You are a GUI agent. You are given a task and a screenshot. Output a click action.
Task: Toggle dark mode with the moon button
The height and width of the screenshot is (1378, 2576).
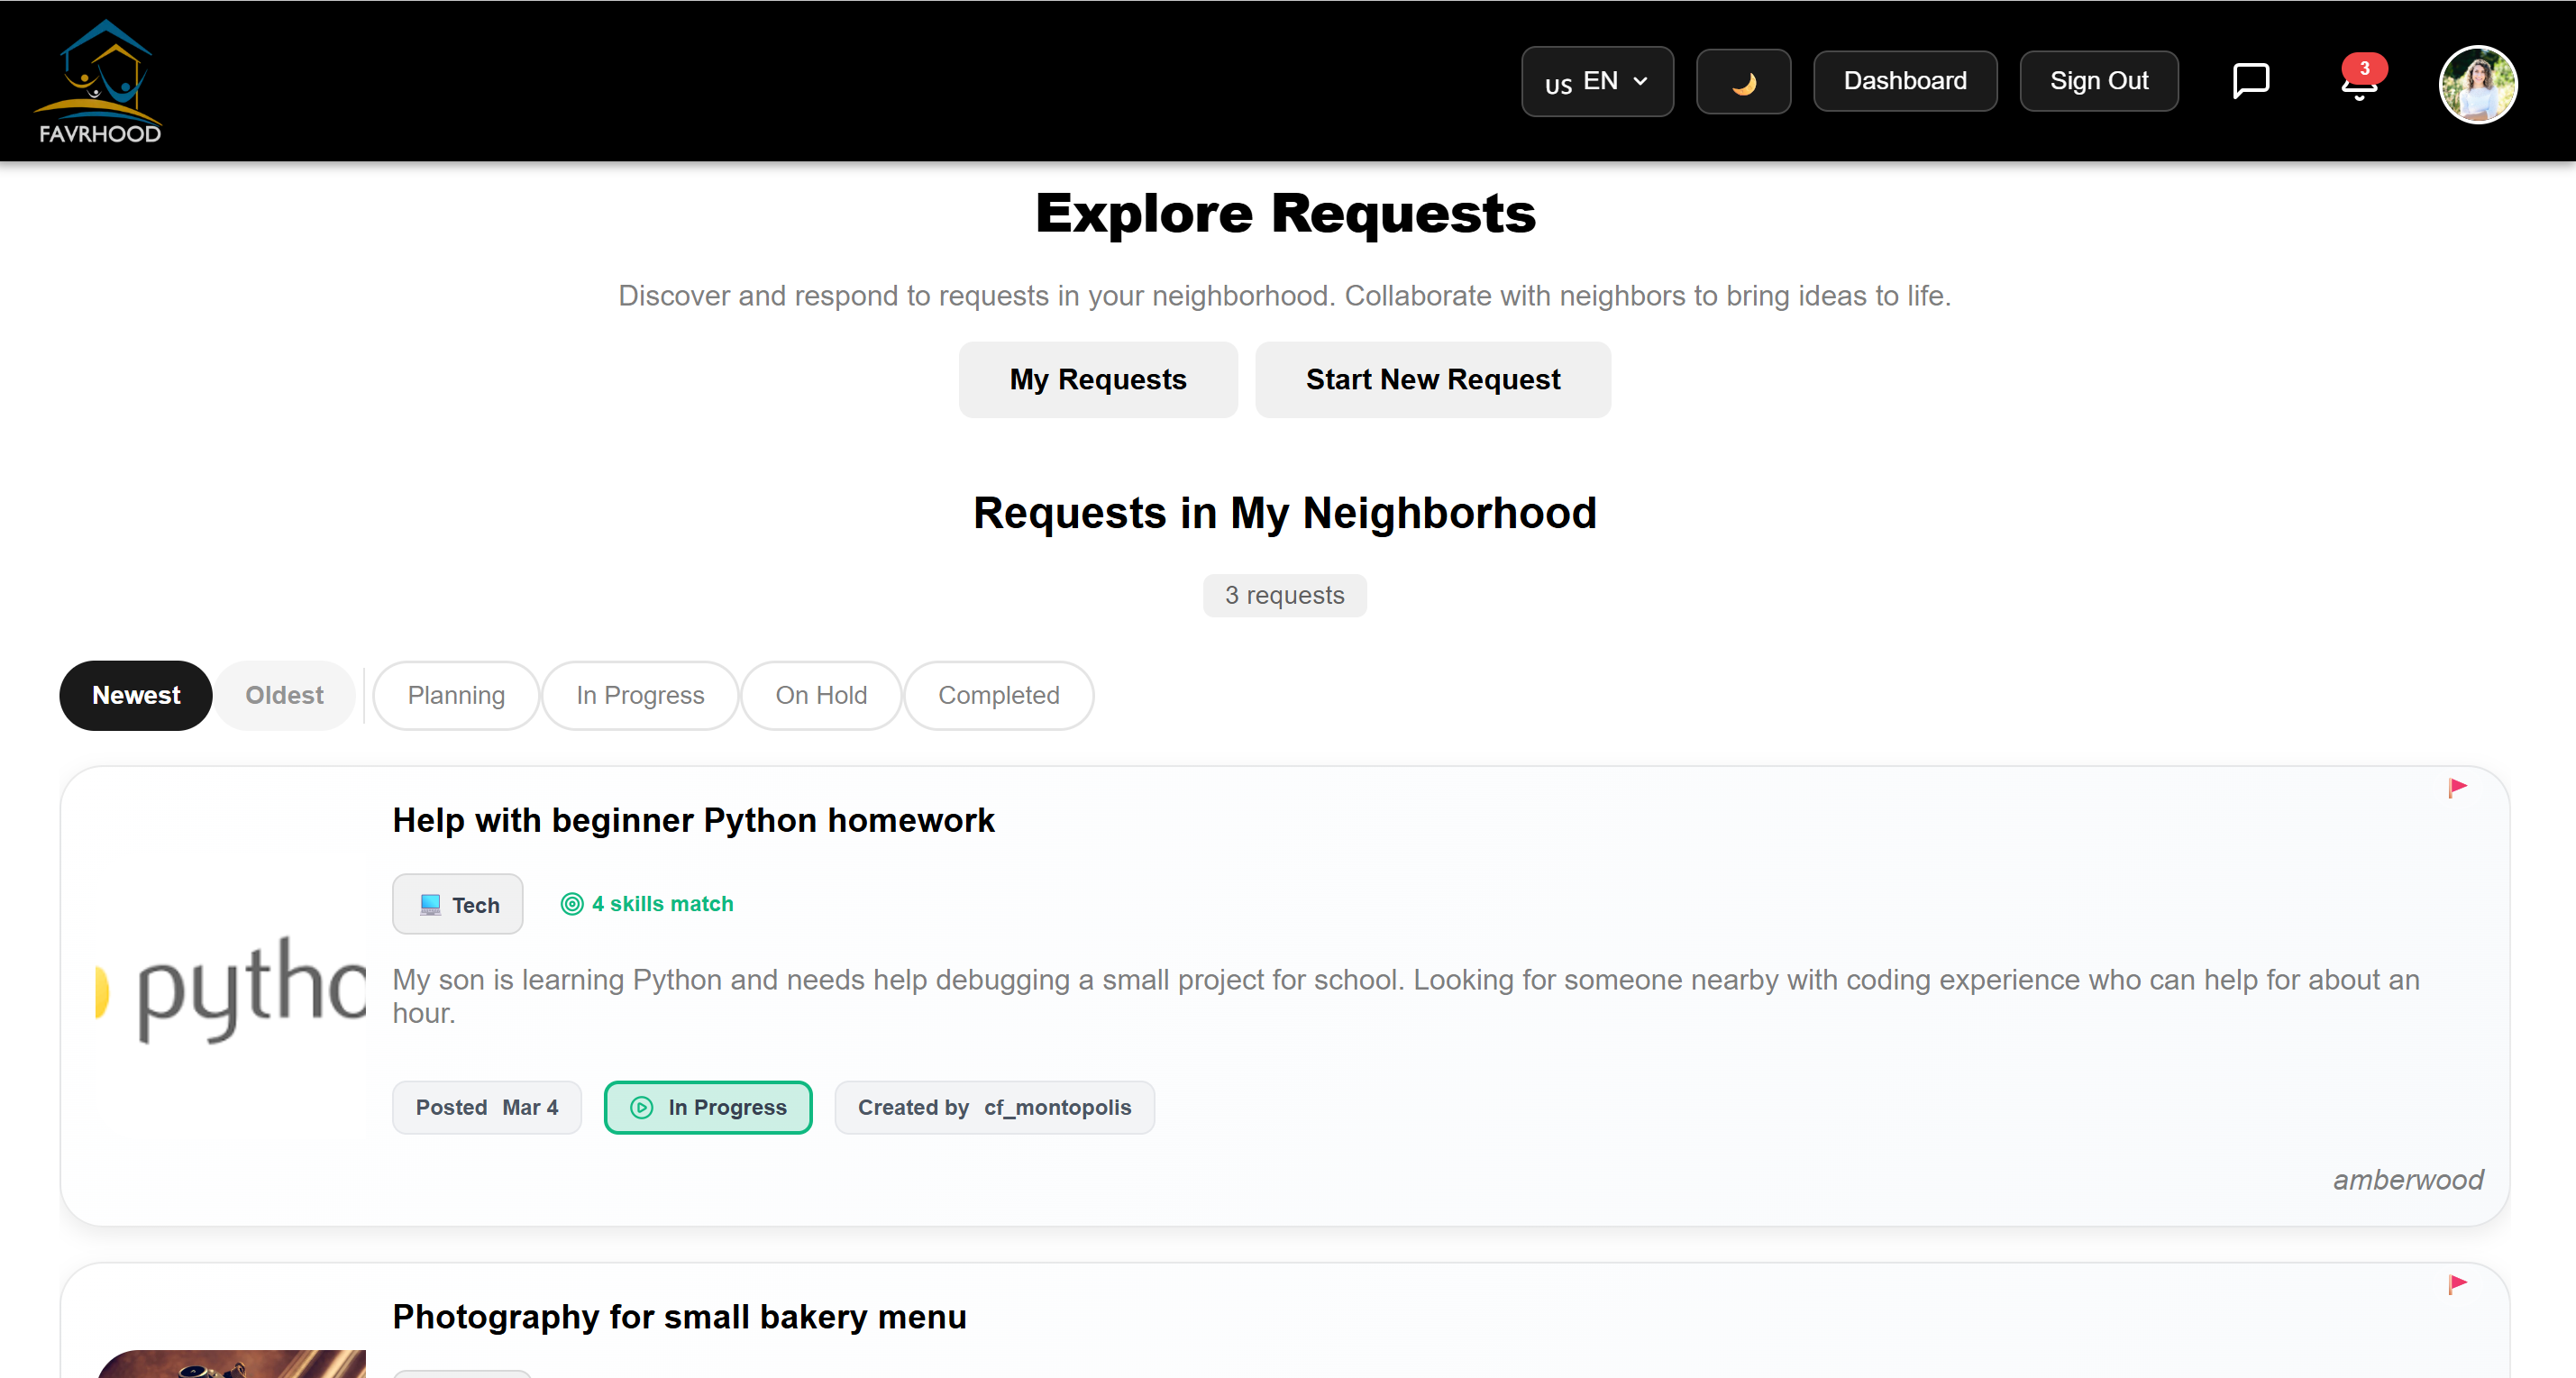coord(1743,82)
